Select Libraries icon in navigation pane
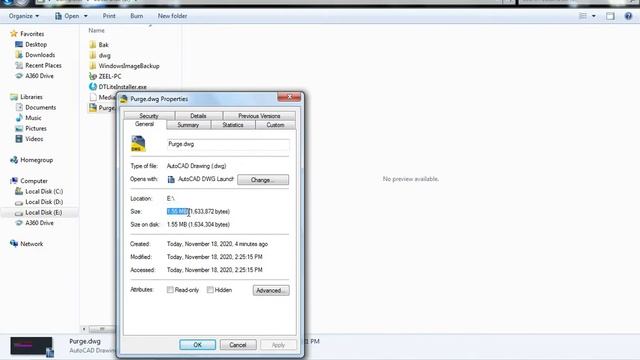Image resolution: width=640 pixels, height=360 pixels. point(14,97)
